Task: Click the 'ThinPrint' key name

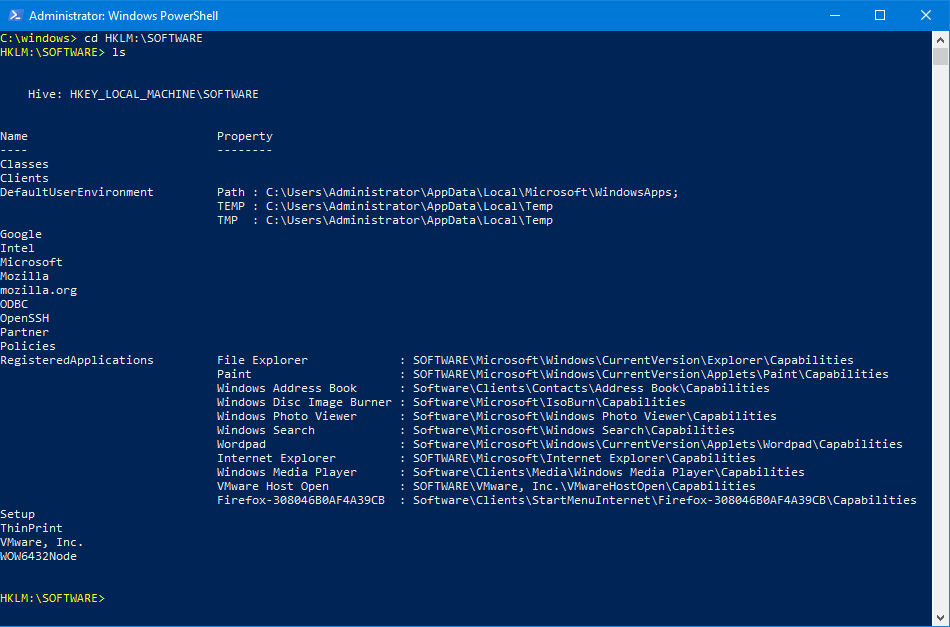Action: [32, 528]
